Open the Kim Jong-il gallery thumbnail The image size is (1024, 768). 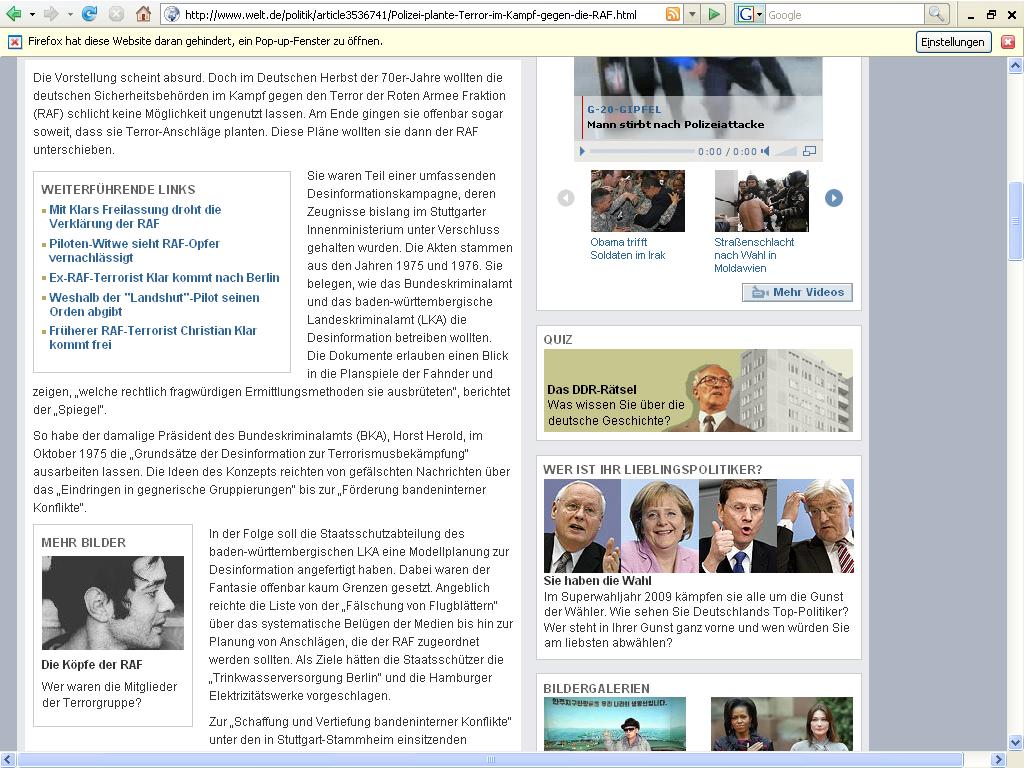coord(615,724)
